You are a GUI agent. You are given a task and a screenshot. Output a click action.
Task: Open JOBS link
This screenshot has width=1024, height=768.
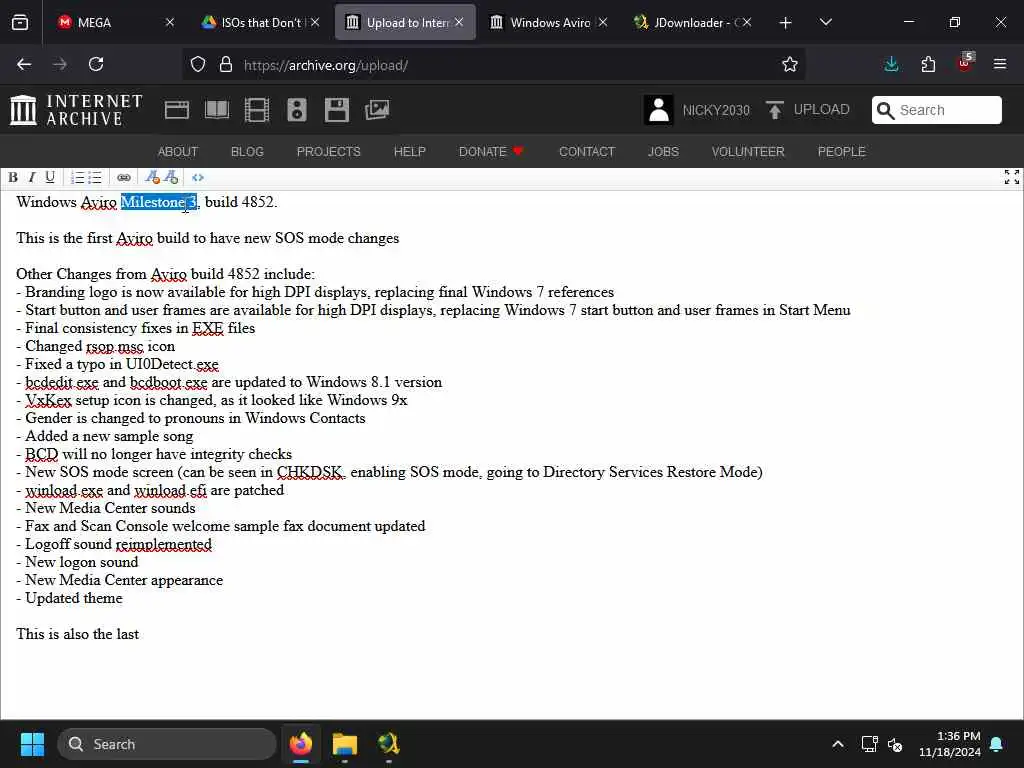[x=663, y=152]
